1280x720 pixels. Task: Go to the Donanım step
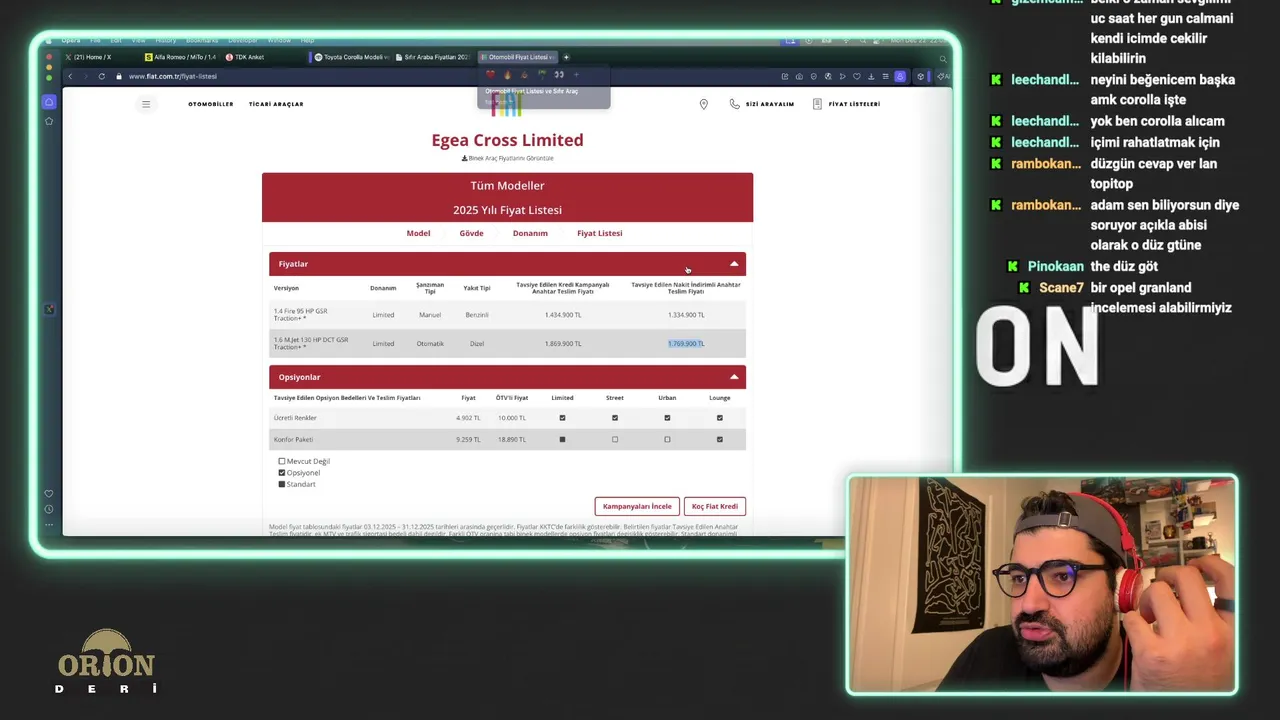tap(530, 233)
